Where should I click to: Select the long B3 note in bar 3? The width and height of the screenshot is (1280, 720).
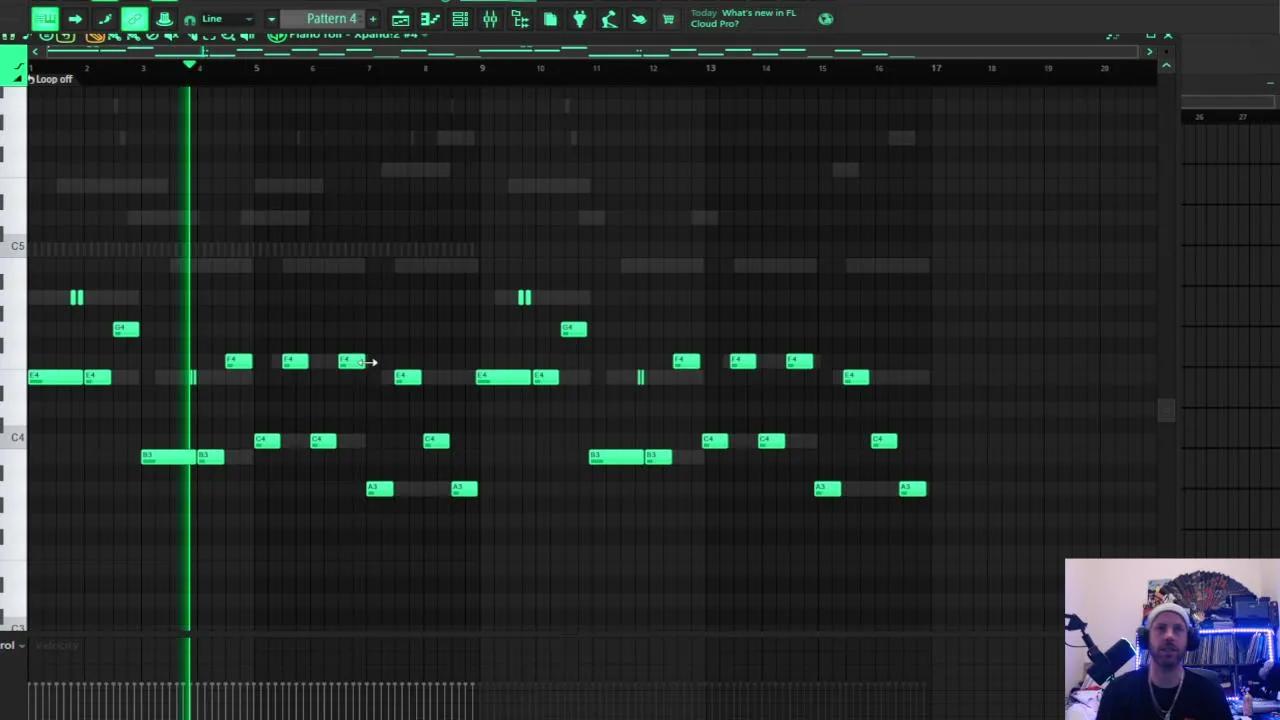[169, 457]
